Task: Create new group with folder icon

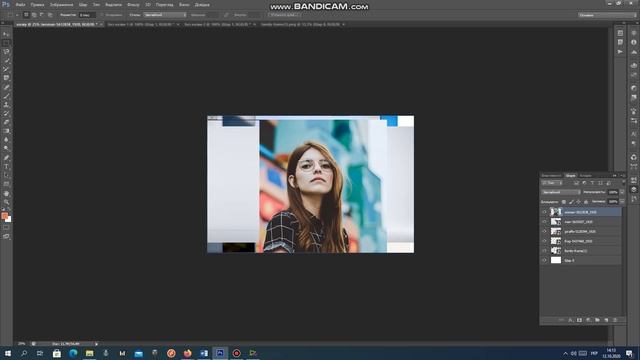Action: [597, 320]
